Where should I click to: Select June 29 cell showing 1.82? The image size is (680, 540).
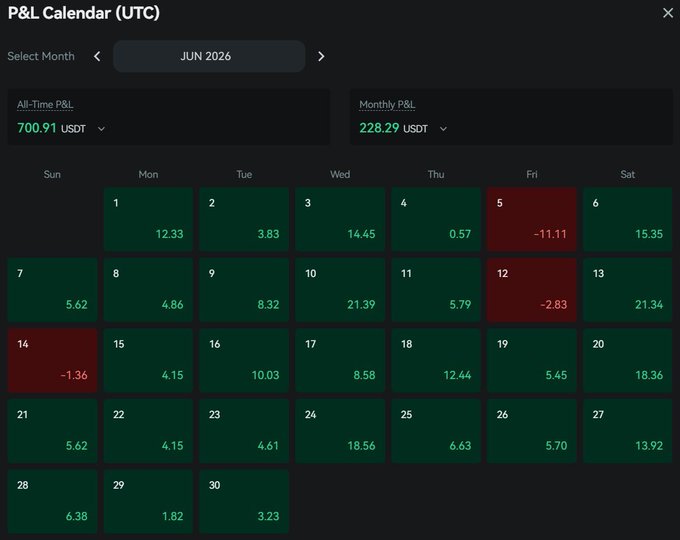click(x=148, y=501)
